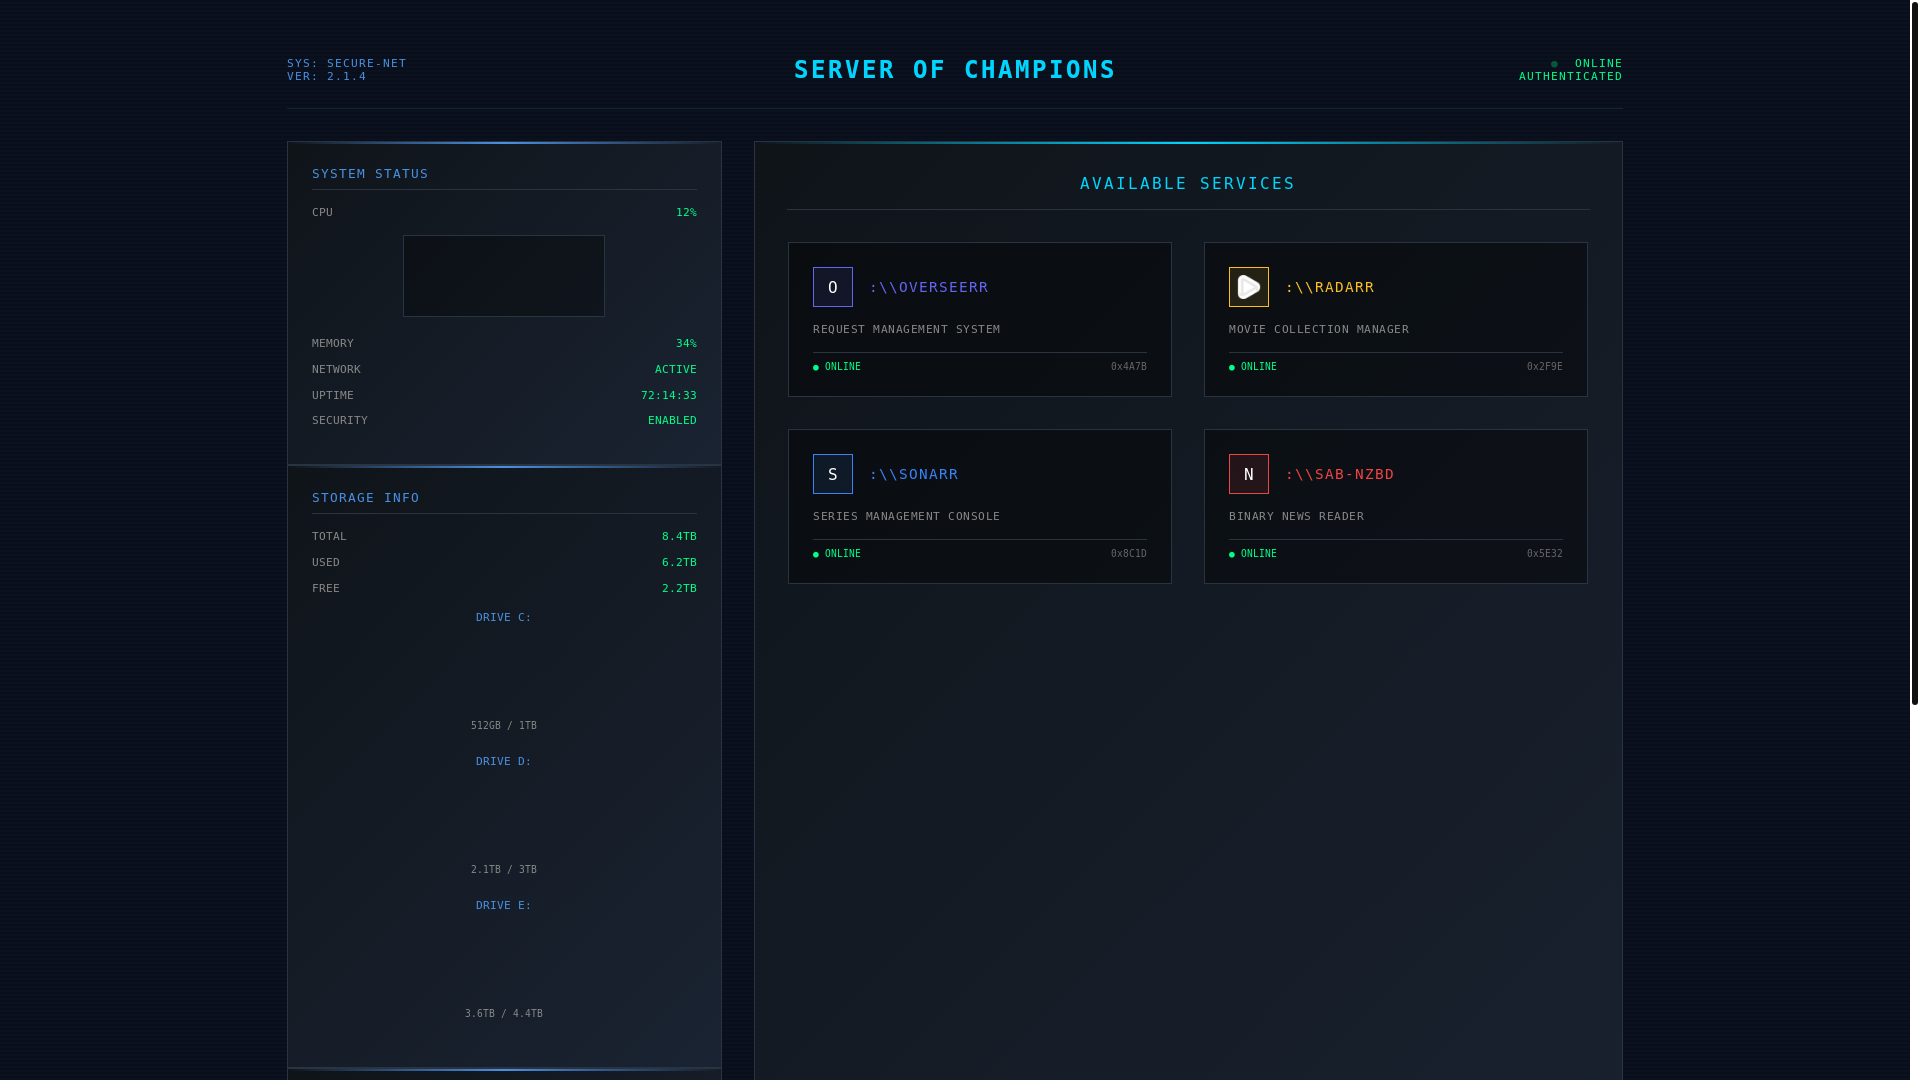The width and height of the screenshot is (1920, 1080).
Task: Open the :\\RADARR service link
Action: coord(1329,287)
